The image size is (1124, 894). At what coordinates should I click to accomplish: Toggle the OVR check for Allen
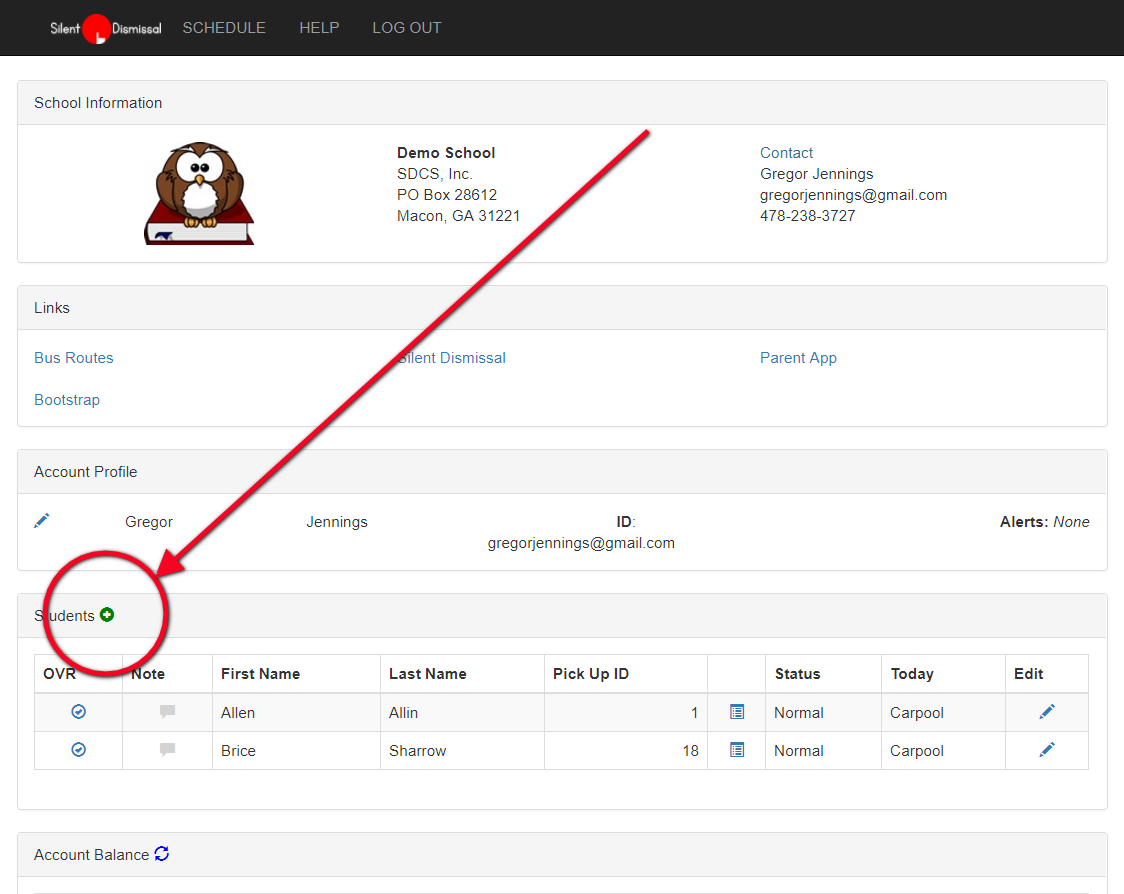(79, 712)
